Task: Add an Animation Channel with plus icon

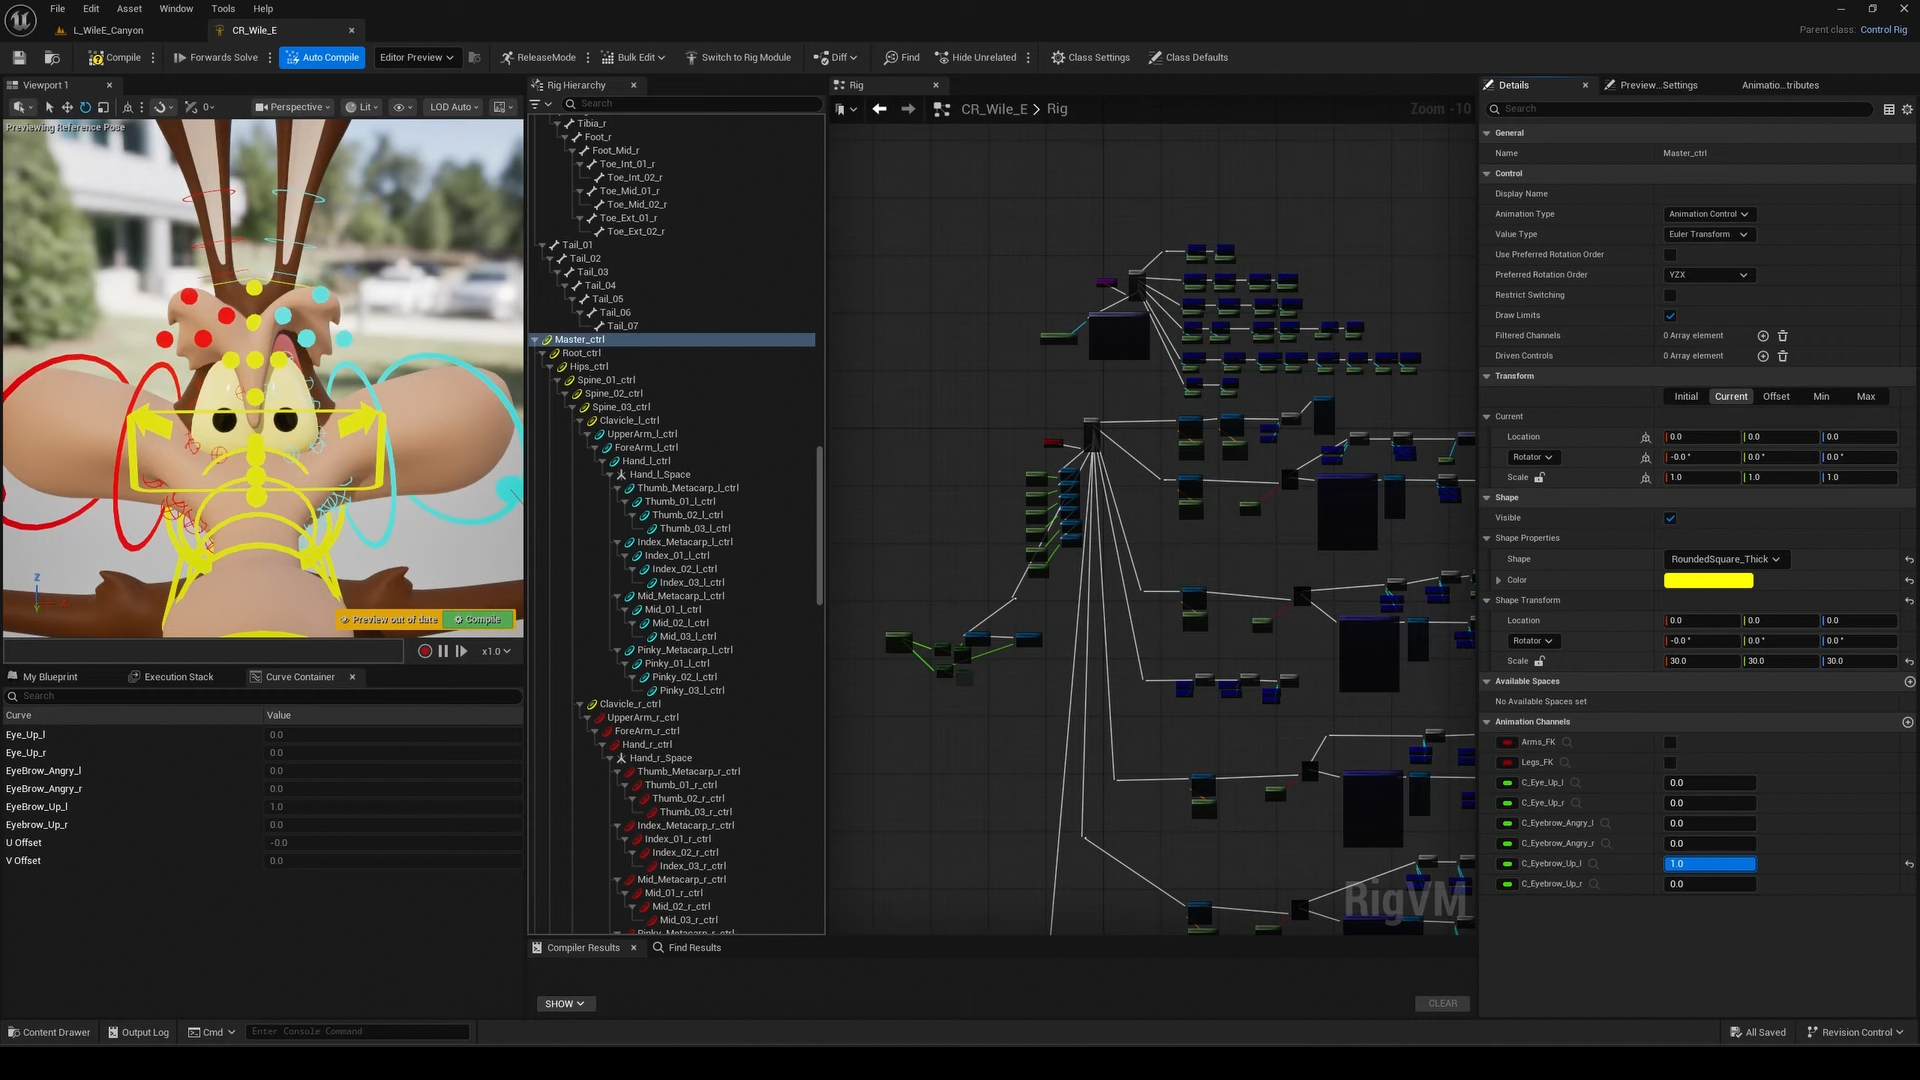Action: (x=1908, y=722)
